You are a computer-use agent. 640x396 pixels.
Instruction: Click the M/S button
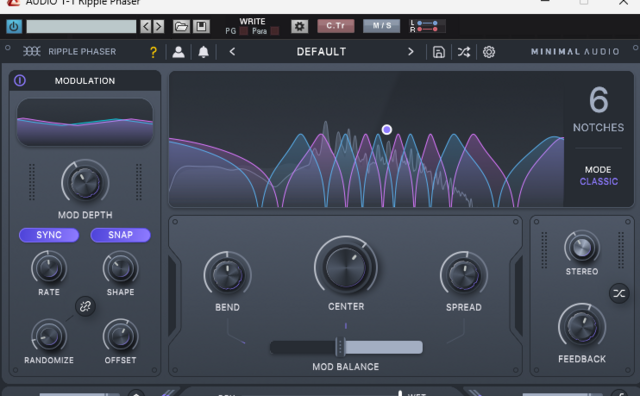[x=382, y=26]
